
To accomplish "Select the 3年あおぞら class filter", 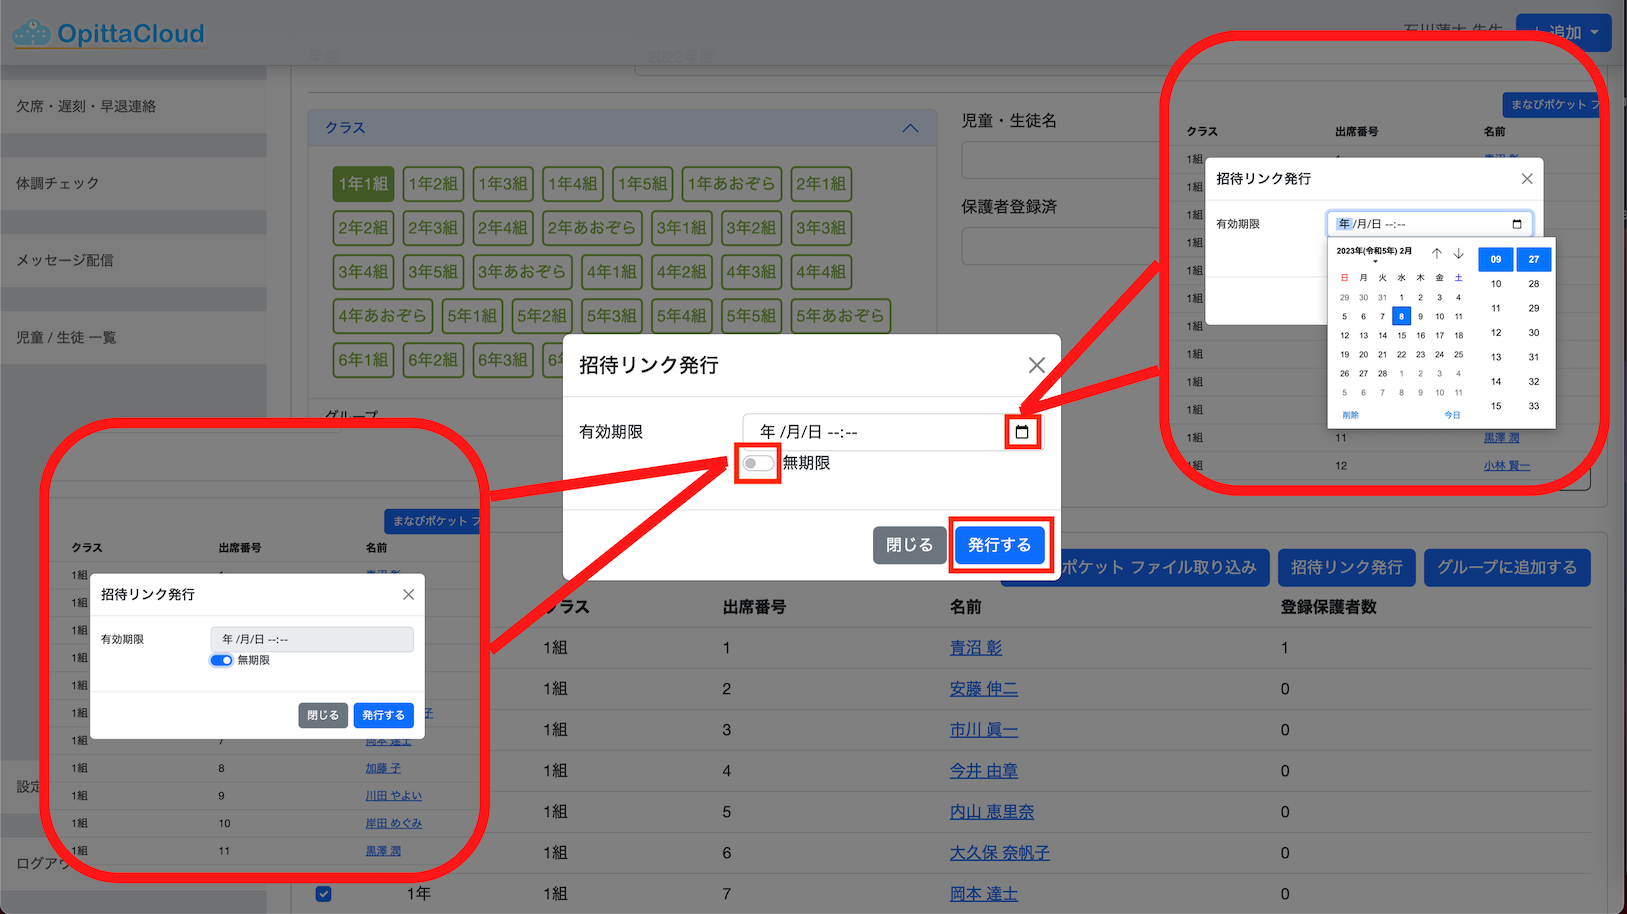I will click(521, 272).
